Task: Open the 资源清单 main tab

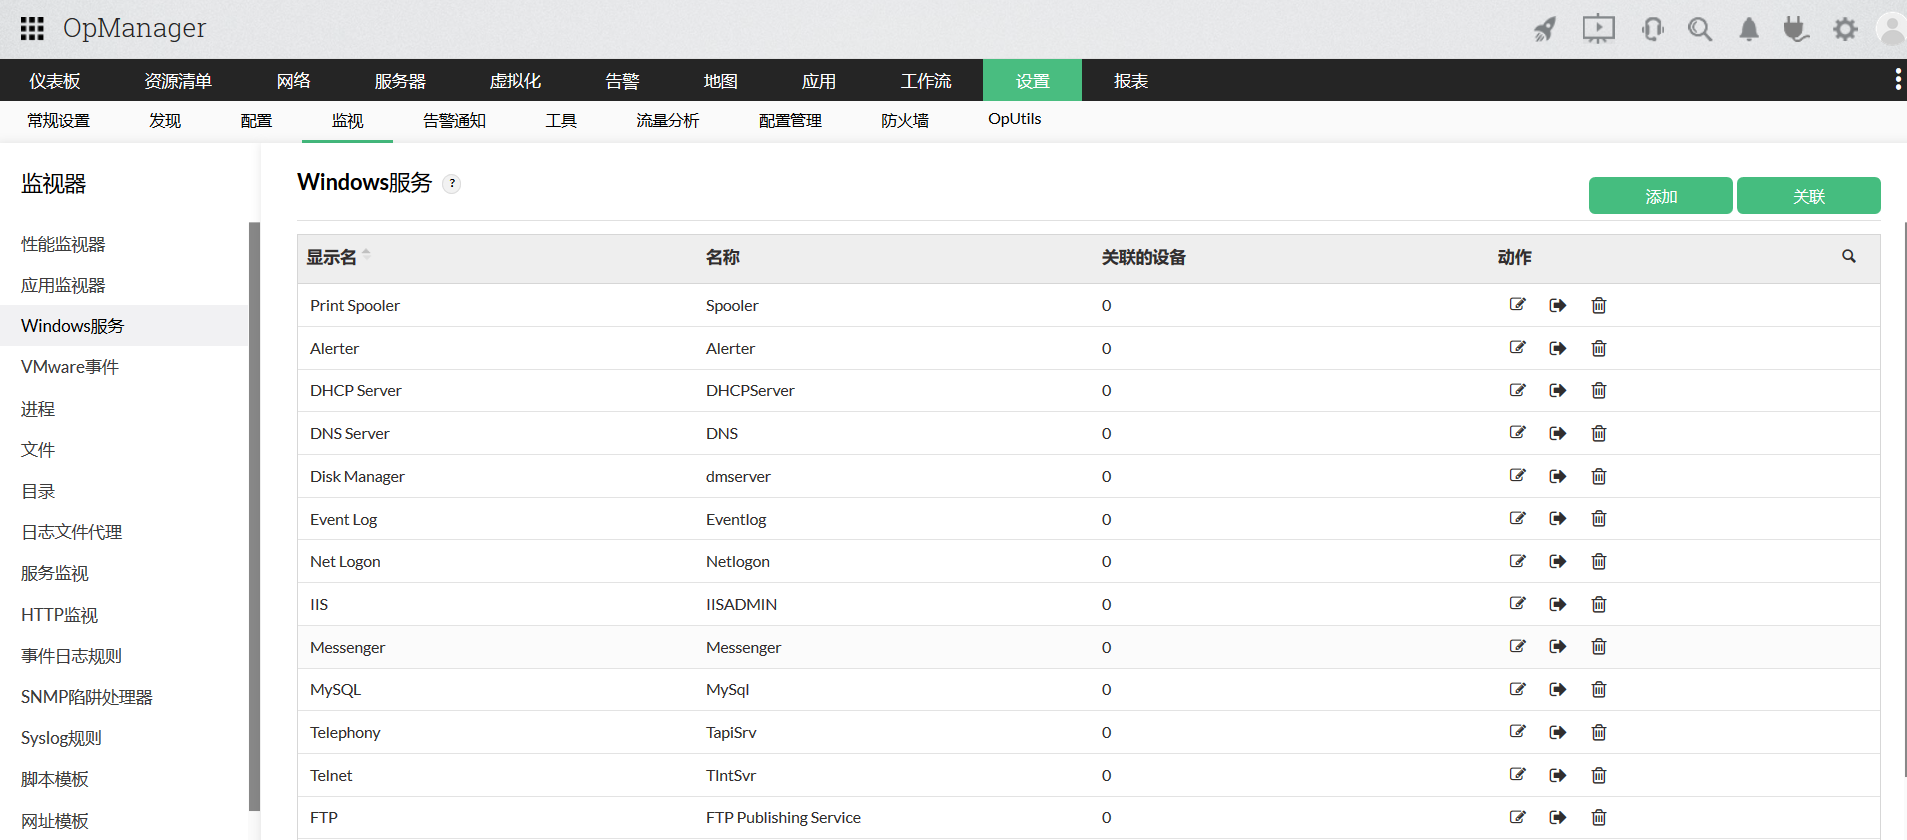Action: (178, 81)
